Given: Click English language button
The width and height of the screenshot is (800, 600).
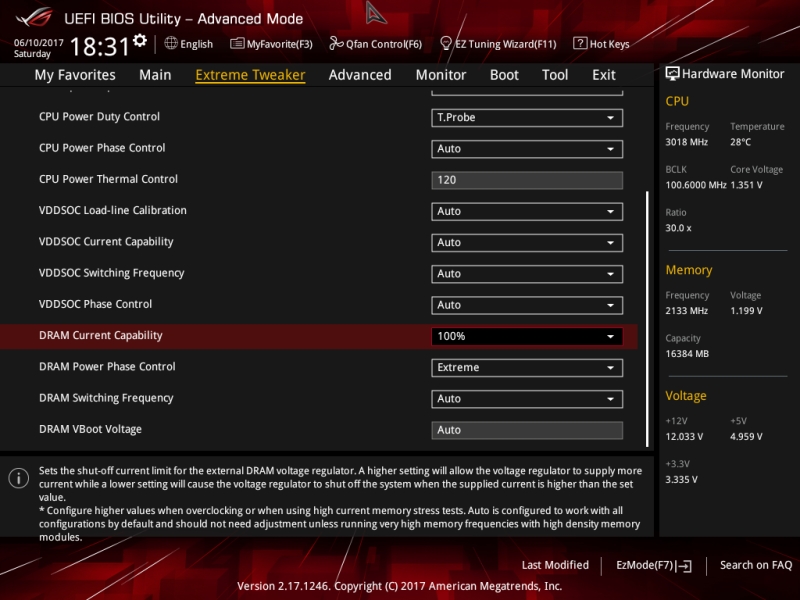Looking at the screenshot, I should (x=189, y=44).
